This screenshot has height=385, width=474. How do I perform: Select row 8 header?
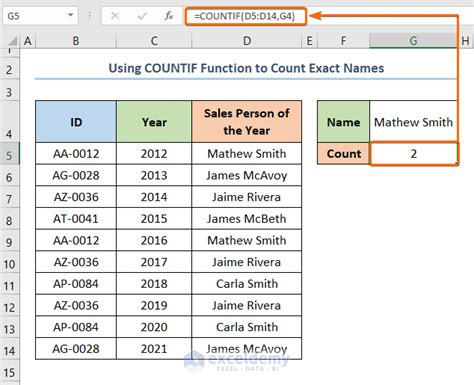point(9,219)
